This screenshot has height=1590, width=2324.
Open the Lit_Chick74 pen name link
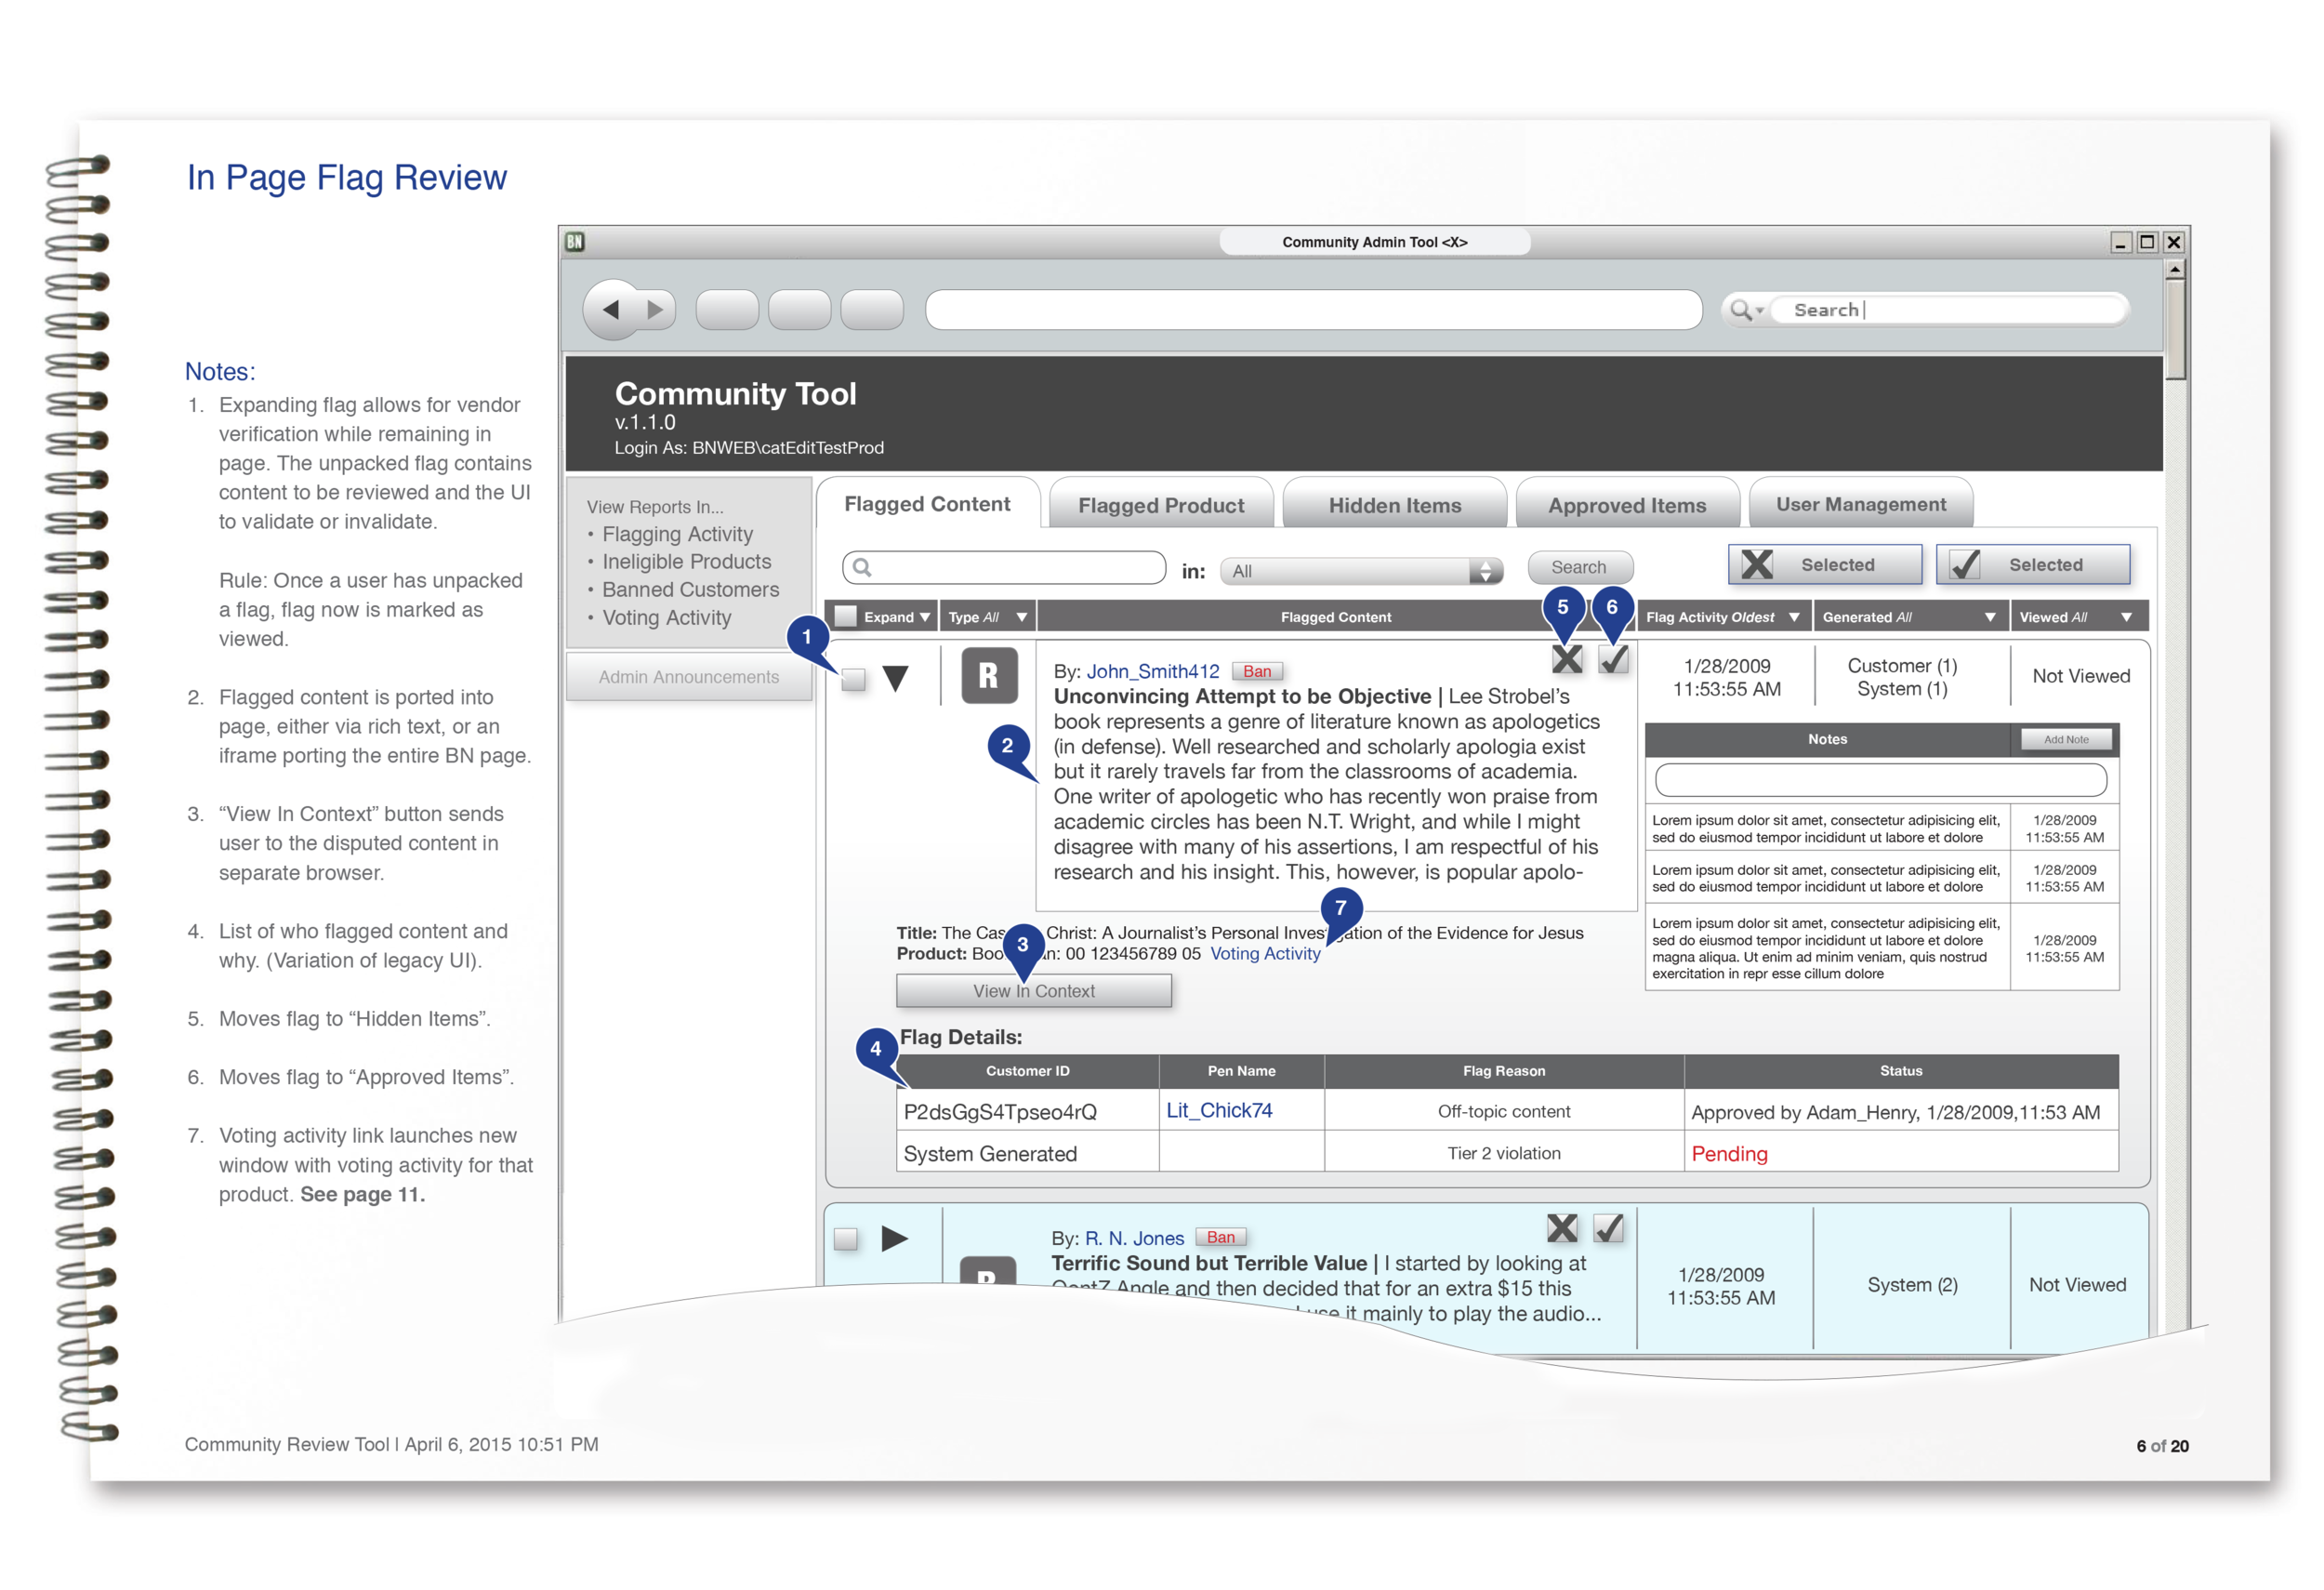click(x=1219, y=1110)
